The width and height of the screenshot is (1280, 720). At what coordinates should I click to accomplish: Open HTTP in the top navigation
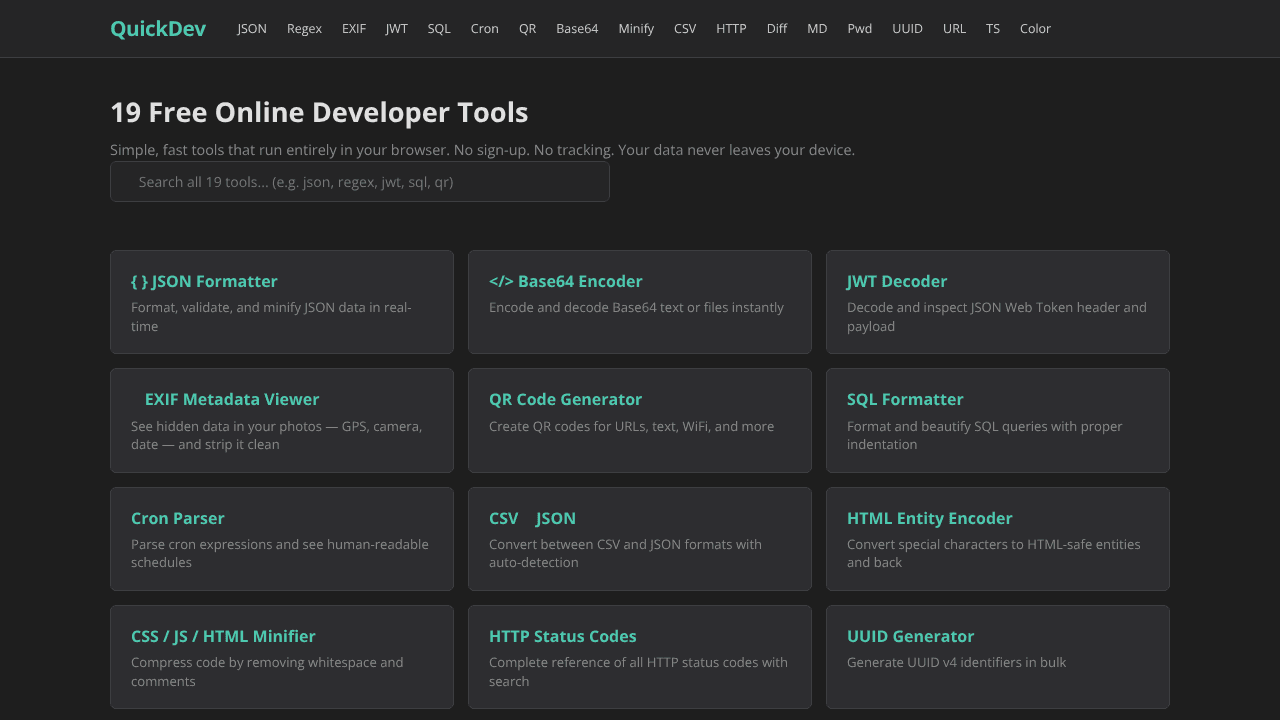click(731, 29)
